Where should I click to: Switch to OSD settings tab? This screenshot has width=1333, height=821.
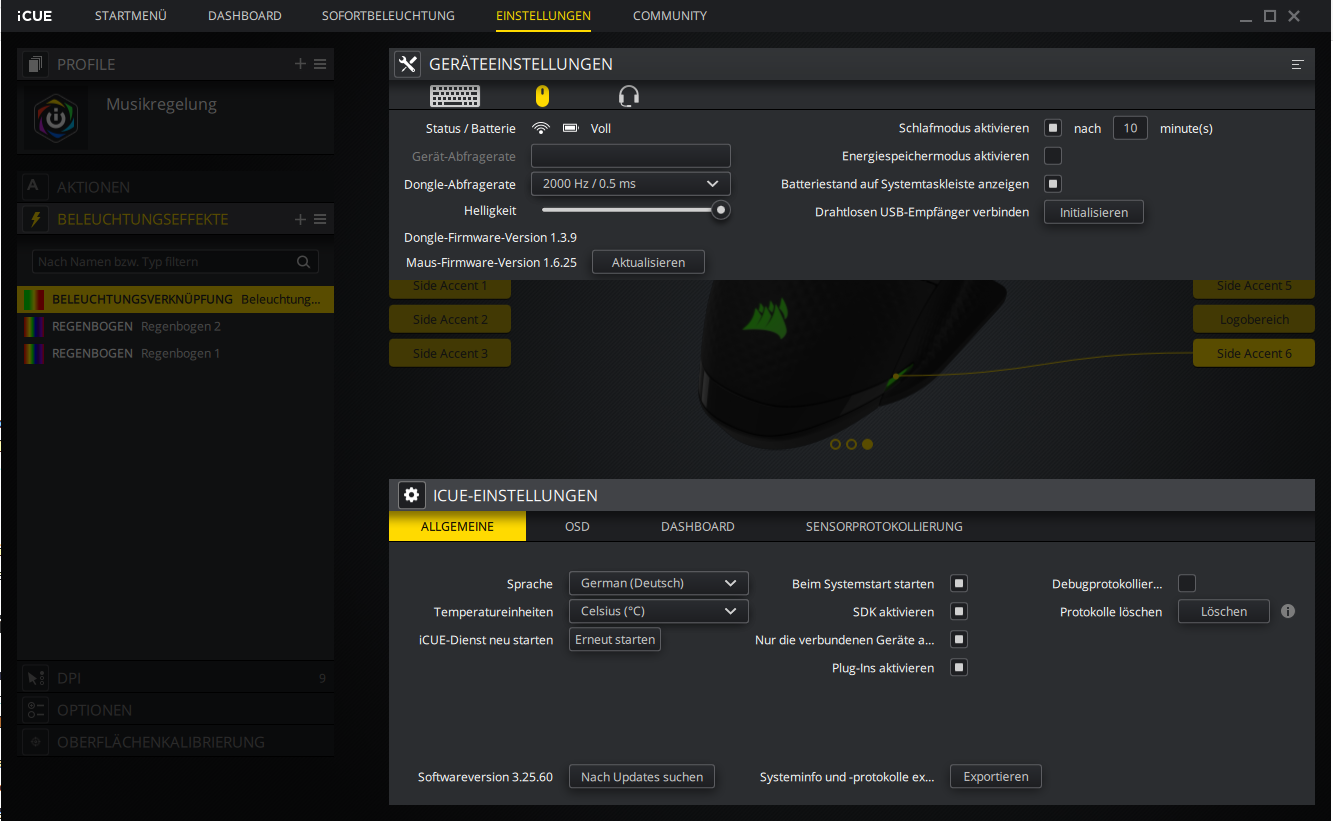pyautogui.click(x=577, y=527)
